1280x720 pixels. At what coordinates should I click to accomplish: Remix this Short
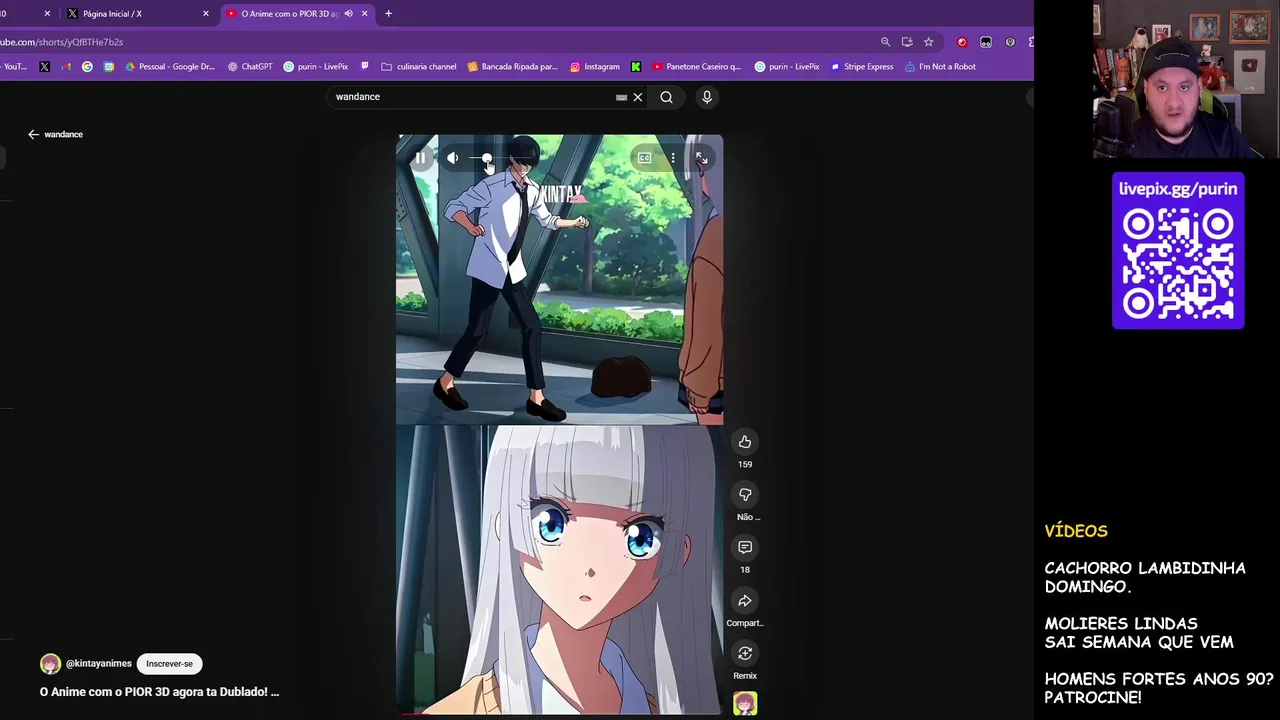click(x=745, y=654)
